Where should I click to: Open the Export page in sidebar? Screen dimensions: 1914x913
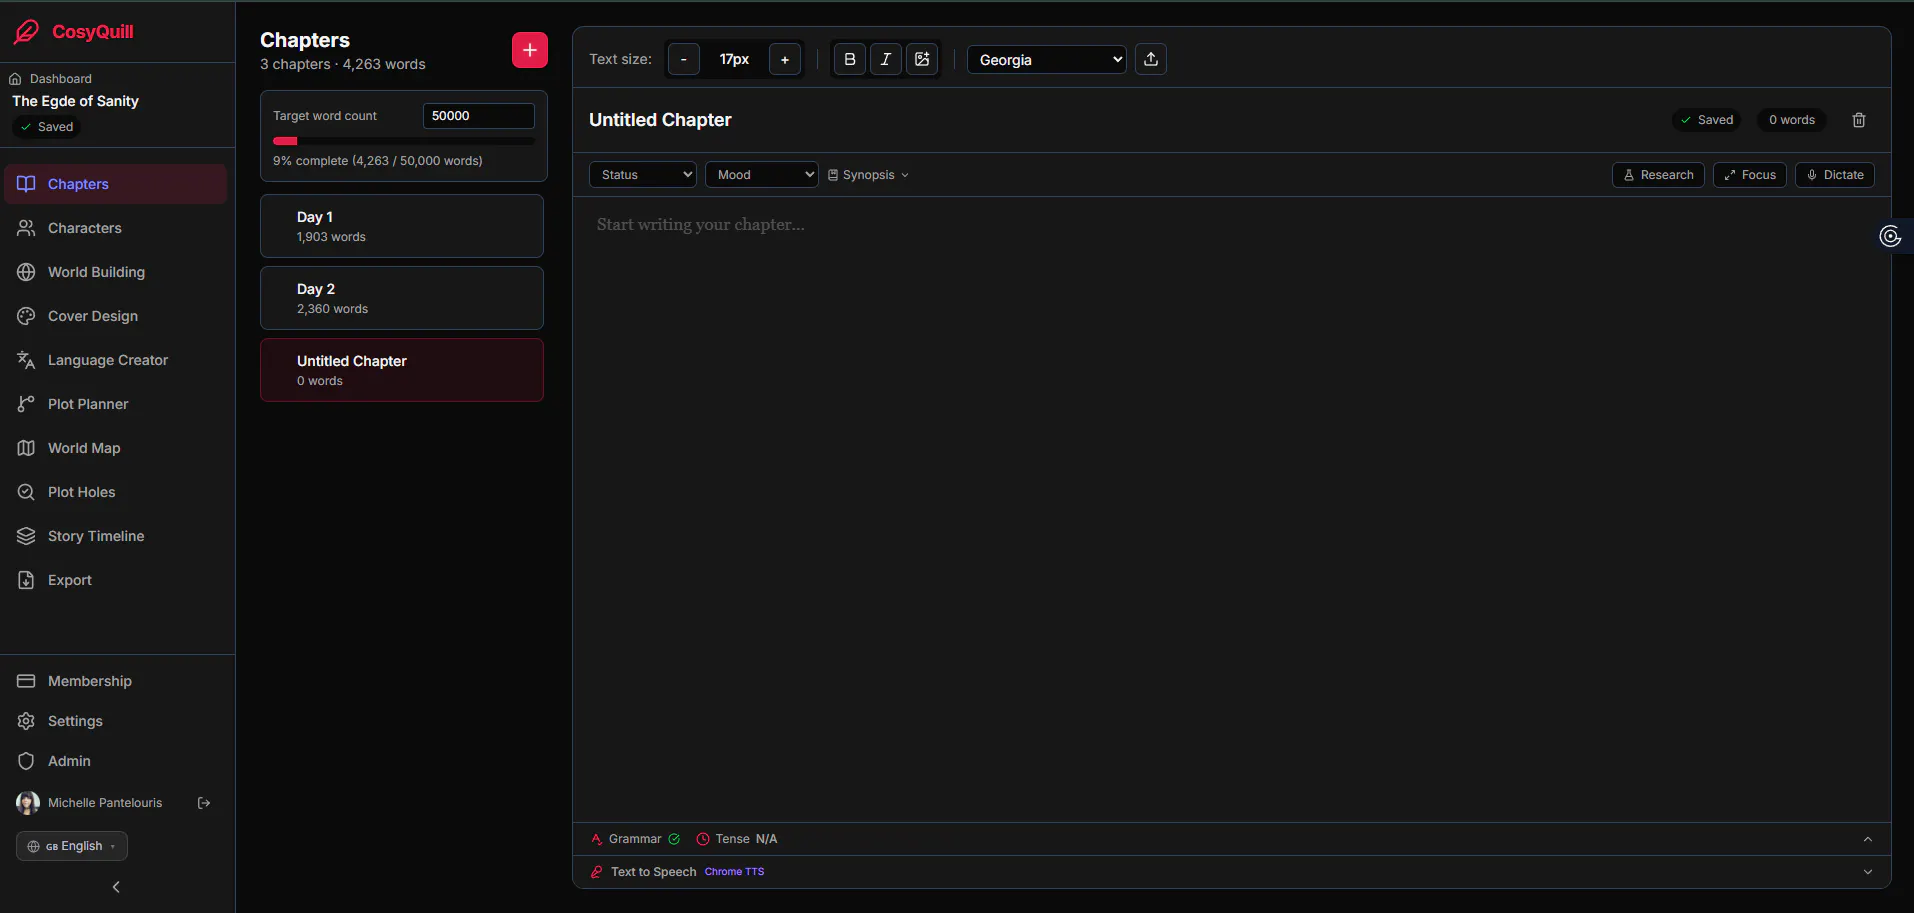pos(116,580)
